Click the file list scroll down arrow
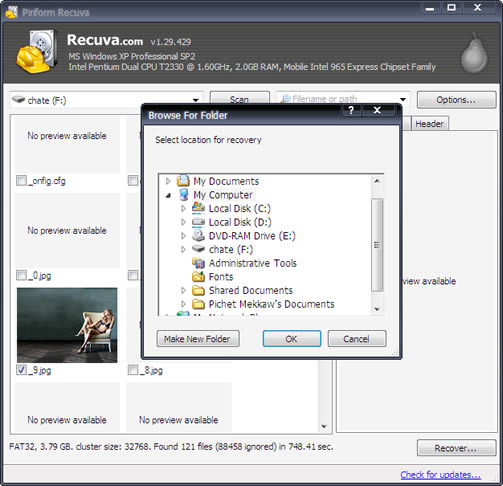Screen dimensions: 503x486 [x=324, y=426]
